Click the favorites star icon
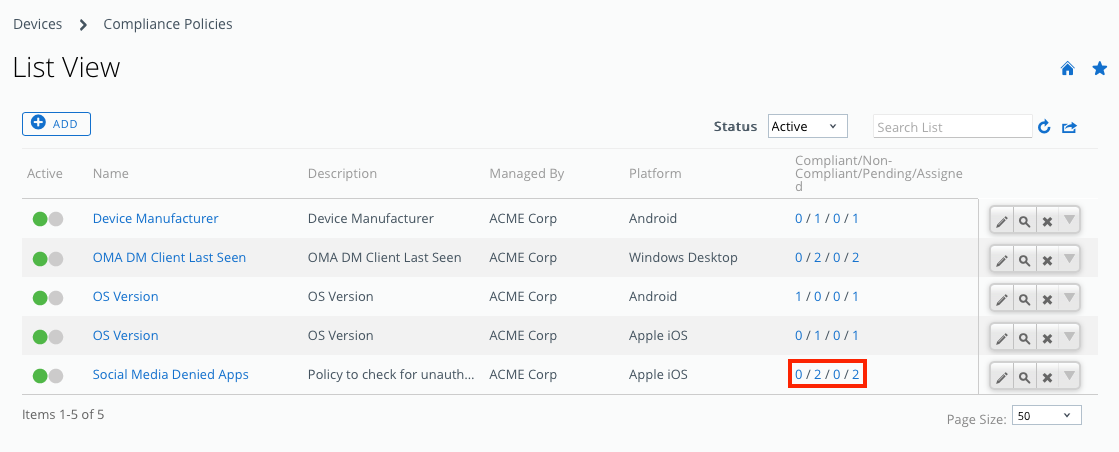Image resolution: width=1119 pixels, height=452 pixels. (x=1099, y=69)
